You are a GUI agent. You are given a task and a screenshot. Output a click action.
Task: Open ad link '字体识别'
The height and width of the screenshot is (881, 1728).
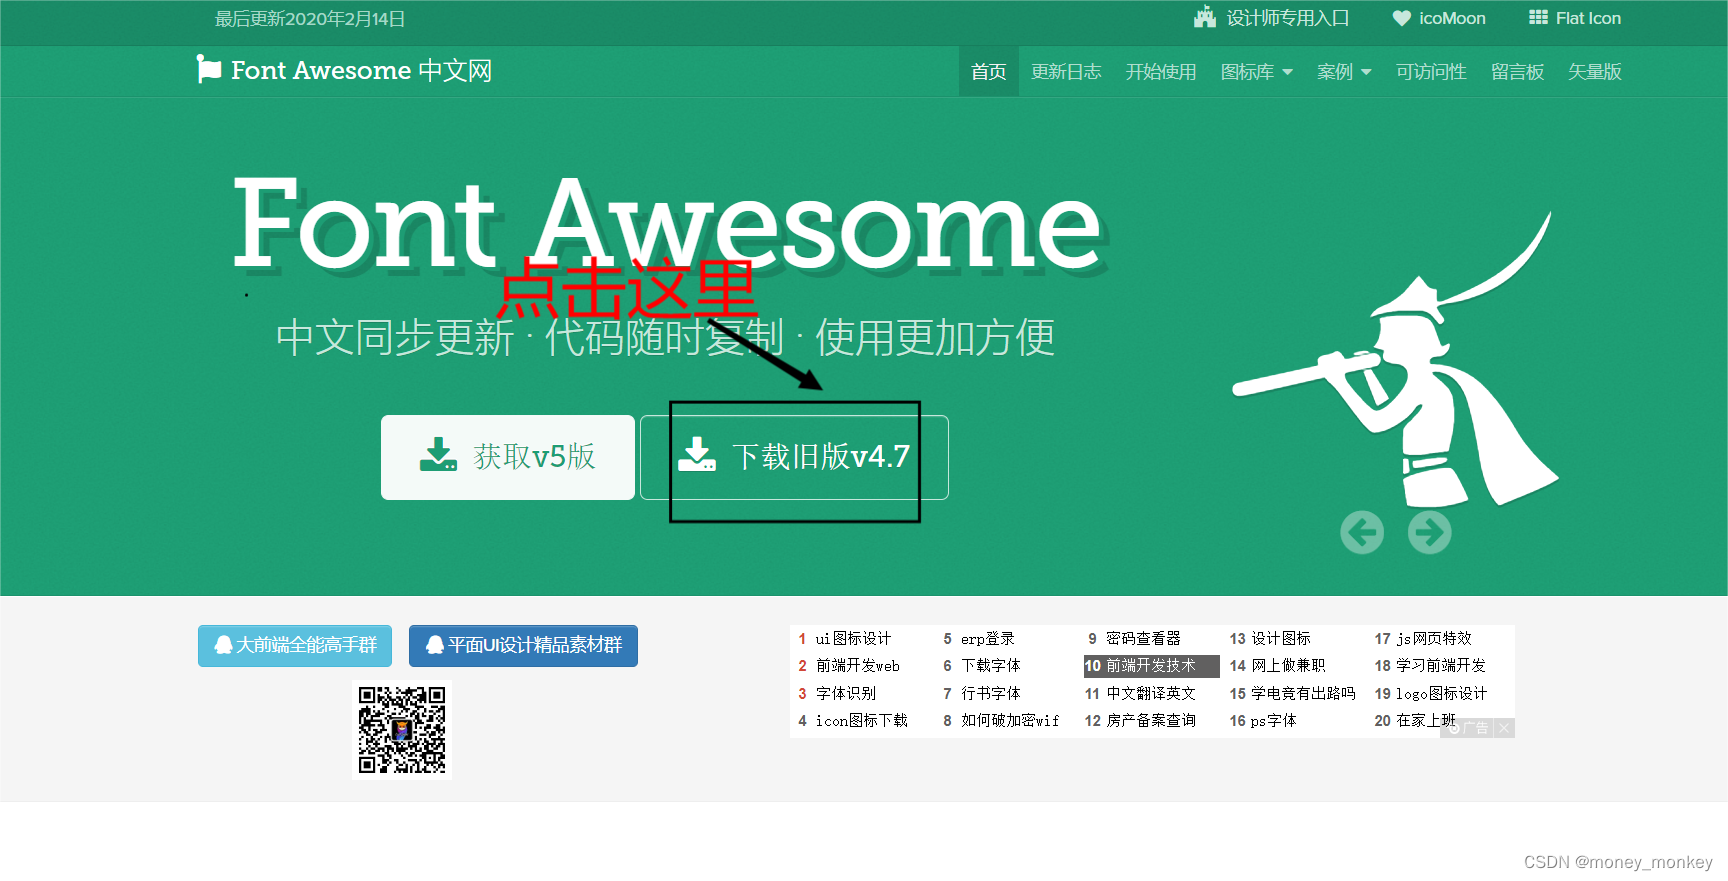846,693
